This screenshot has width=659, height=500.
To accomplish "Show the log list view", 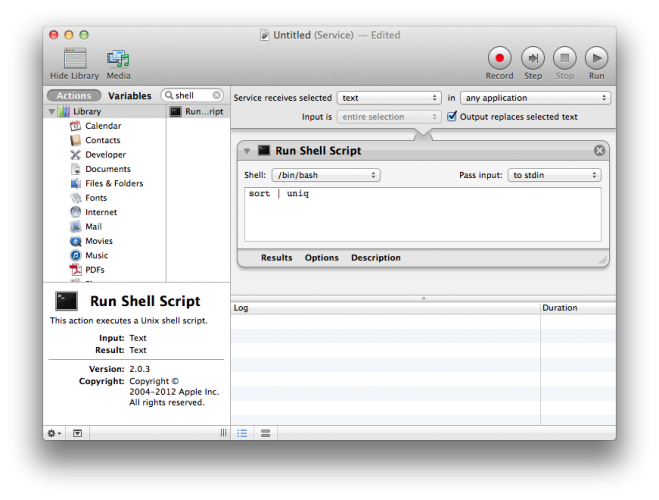I will coord(242,433).
